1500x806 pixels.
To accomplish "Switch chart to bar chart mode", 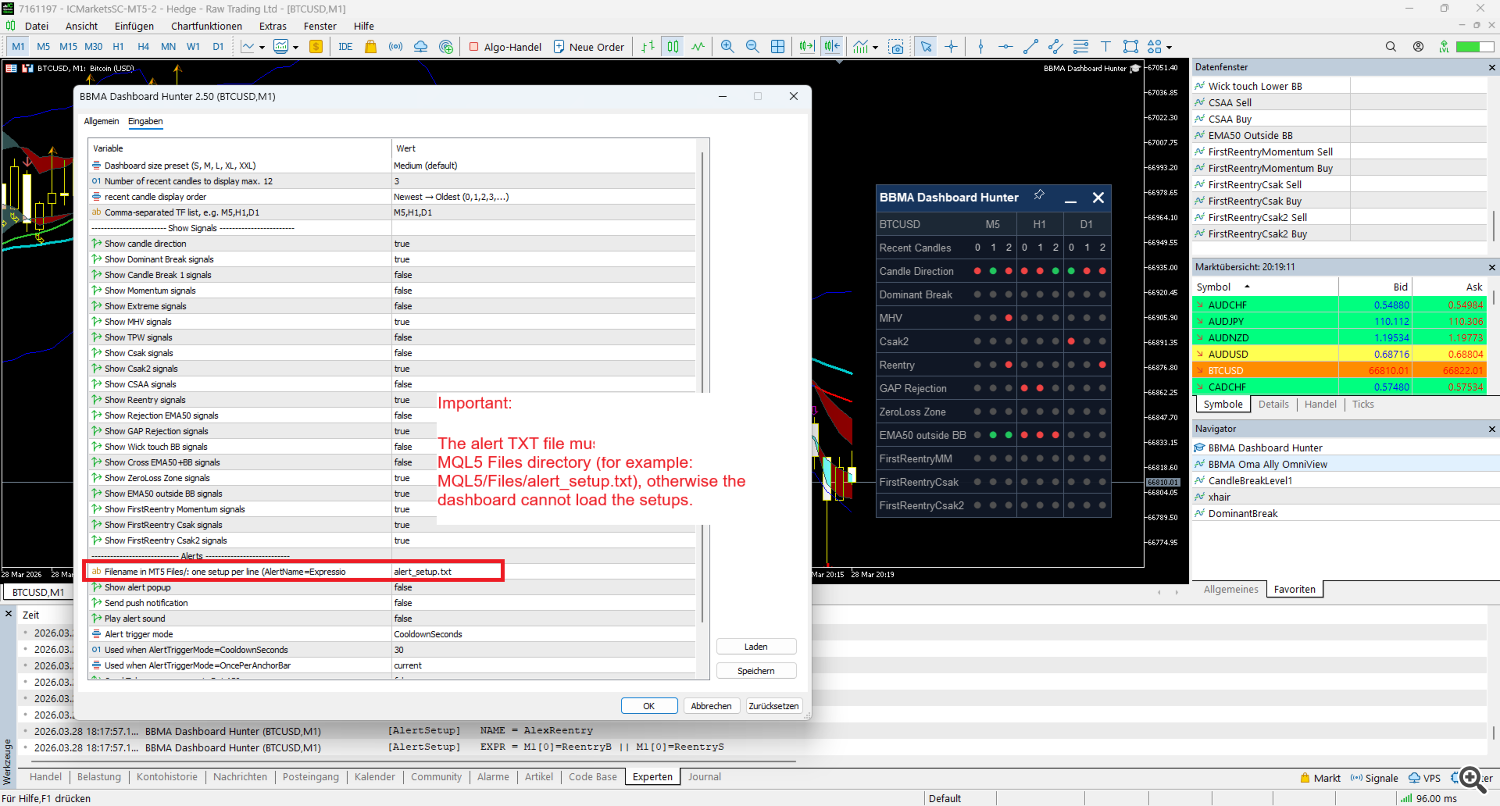I will point(649,46).
